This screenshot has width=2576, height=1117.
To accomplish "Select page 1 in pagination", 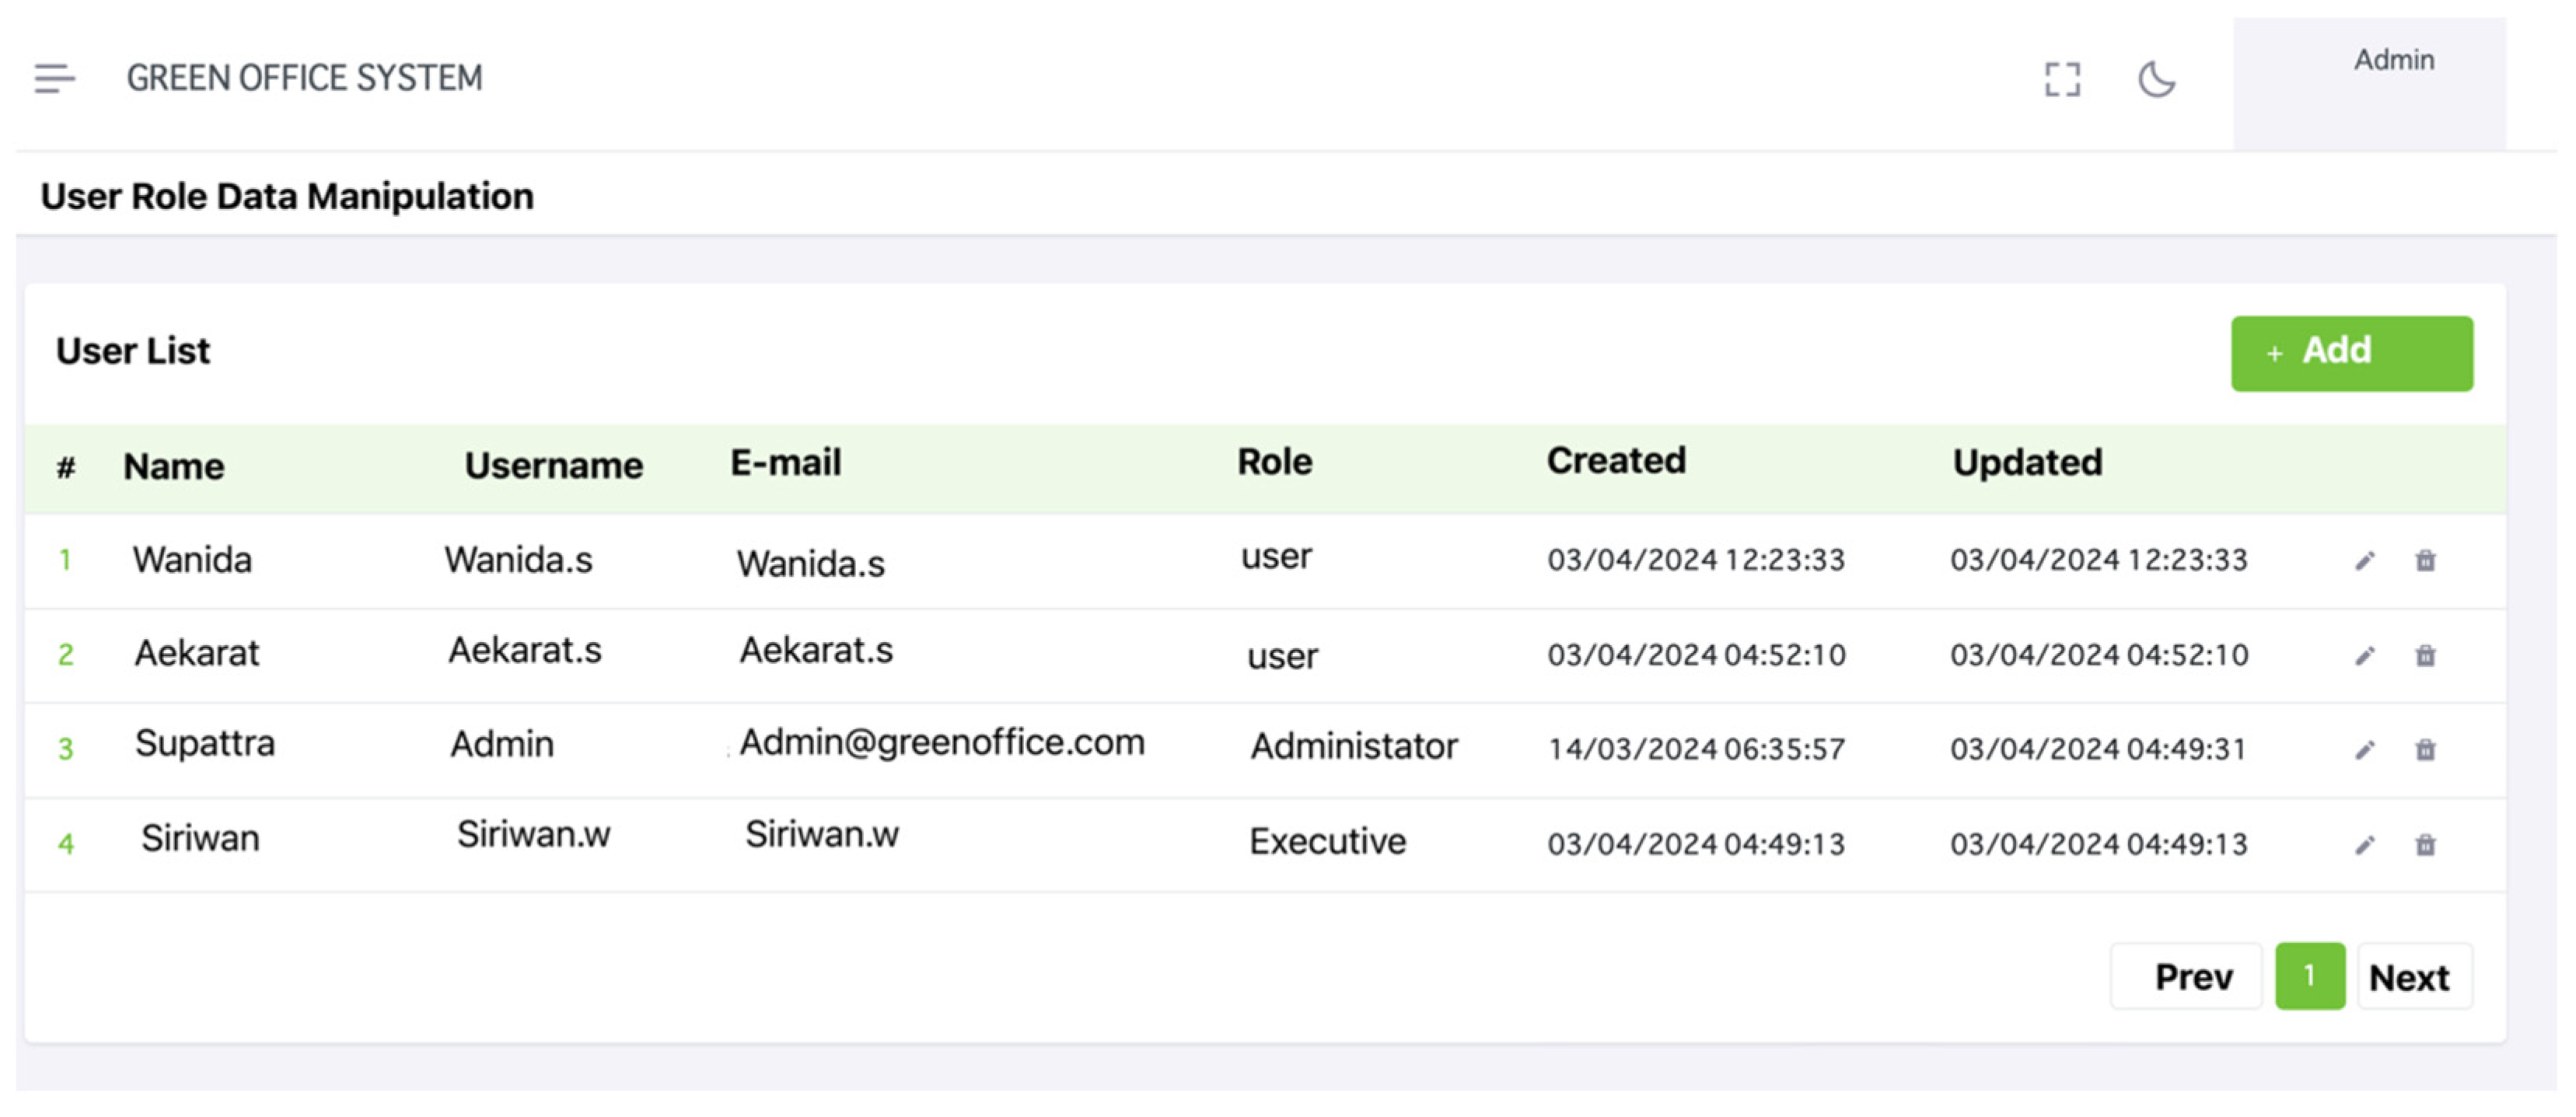I will click(x=2309, y=976).
